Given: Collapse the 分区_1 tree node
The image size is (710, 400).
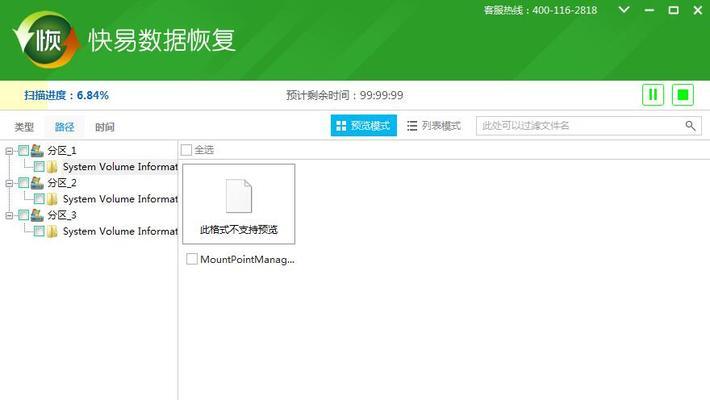Looking at the screenshot, I should 9,151.
